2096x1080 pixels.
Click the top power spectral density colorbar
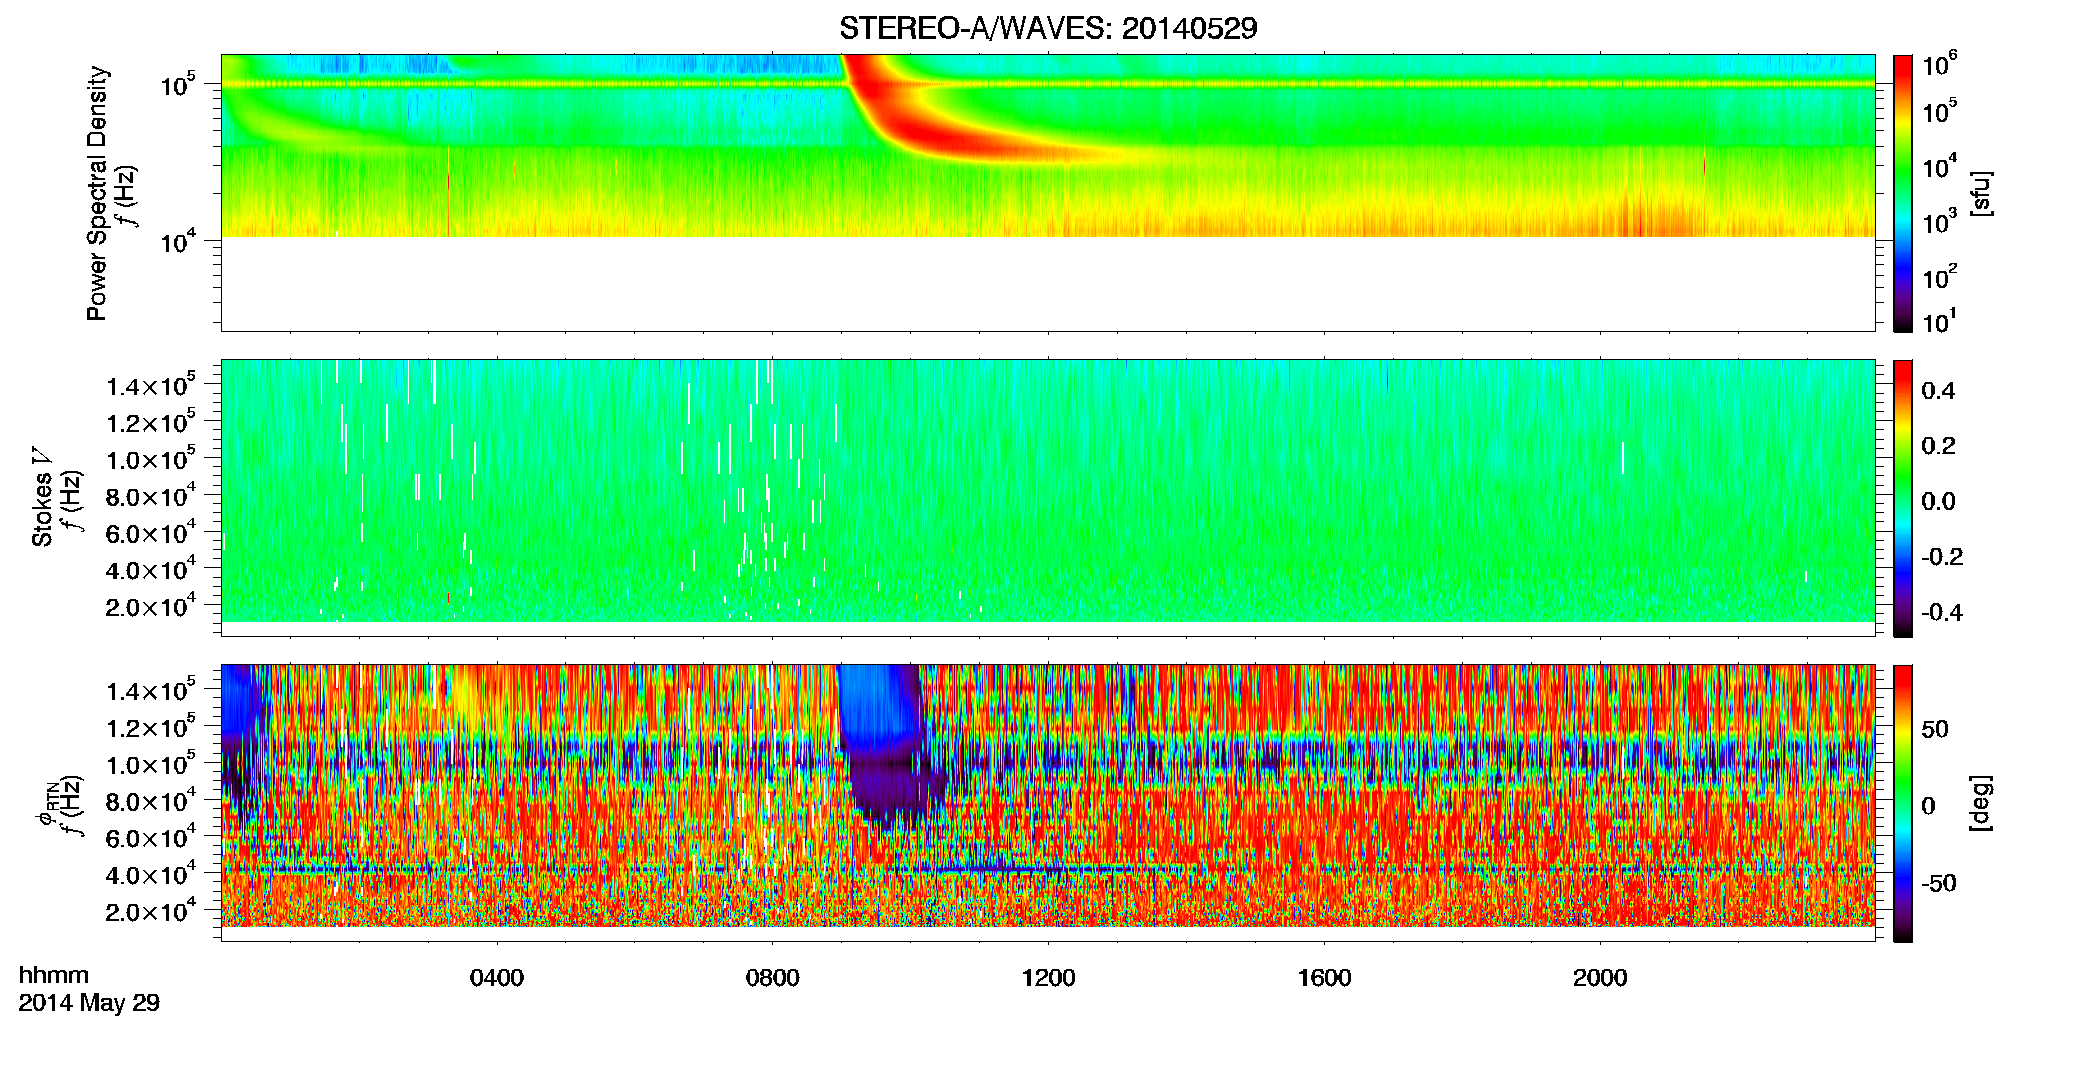(x=1903, y=193)
